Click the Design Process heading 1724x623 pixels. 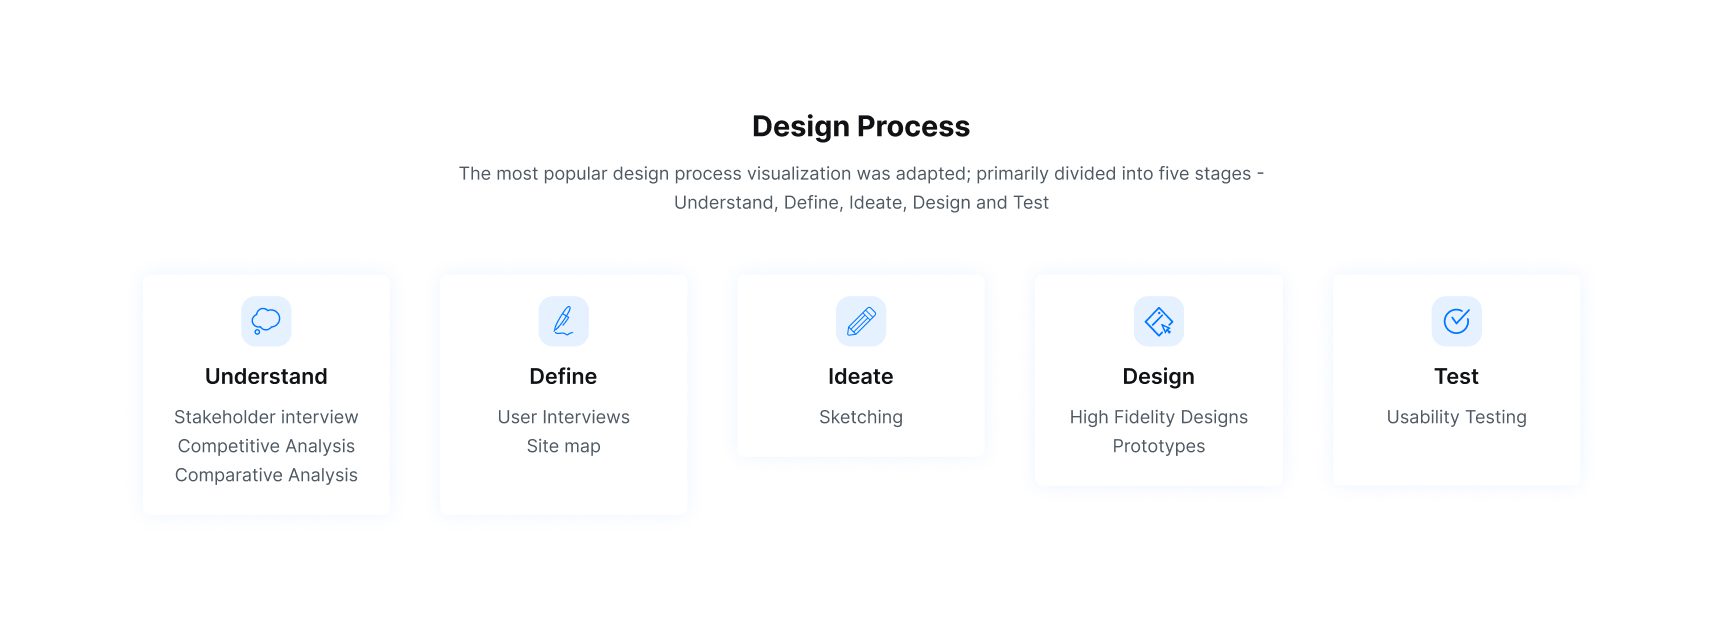pyautogui.click(x=861, y=126)
